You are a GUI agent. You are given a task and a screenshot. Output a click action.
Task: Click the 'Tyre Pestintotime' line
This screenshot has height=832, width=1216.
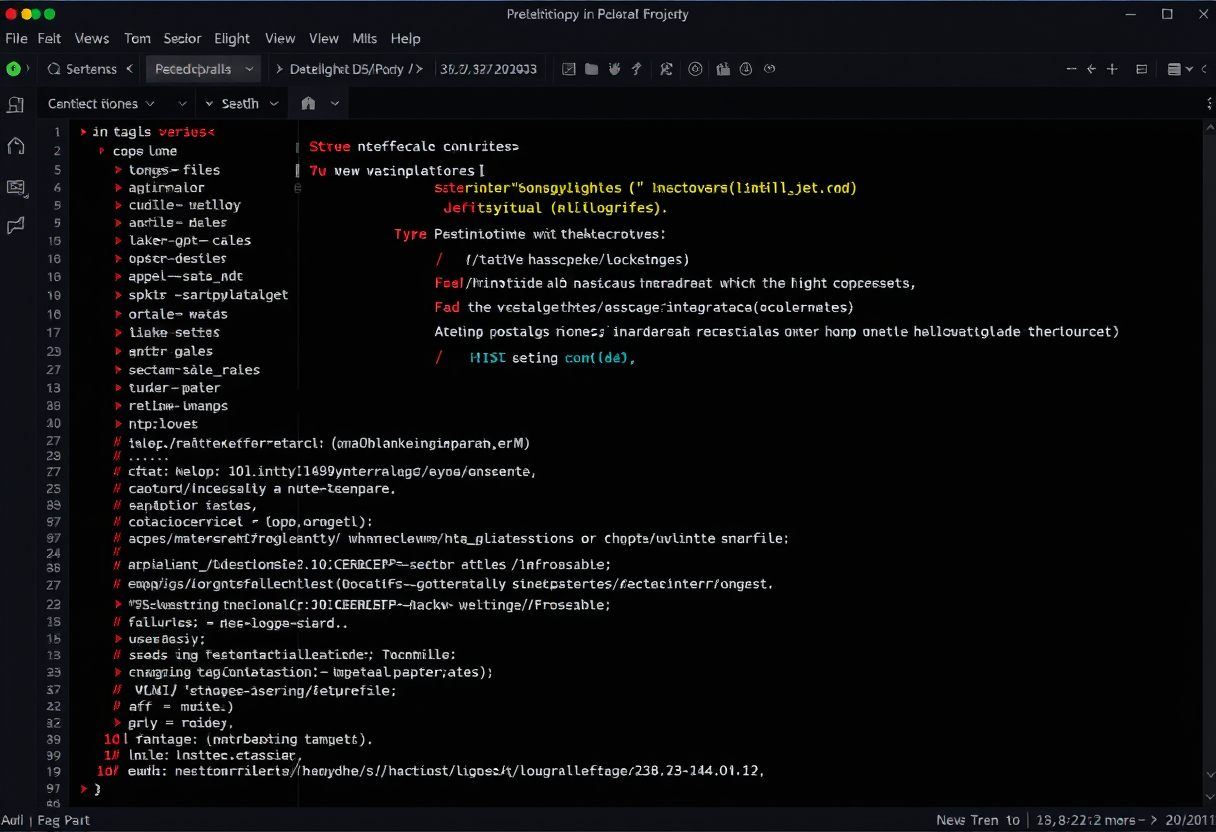pyautogui.click(x=529, y=234)
